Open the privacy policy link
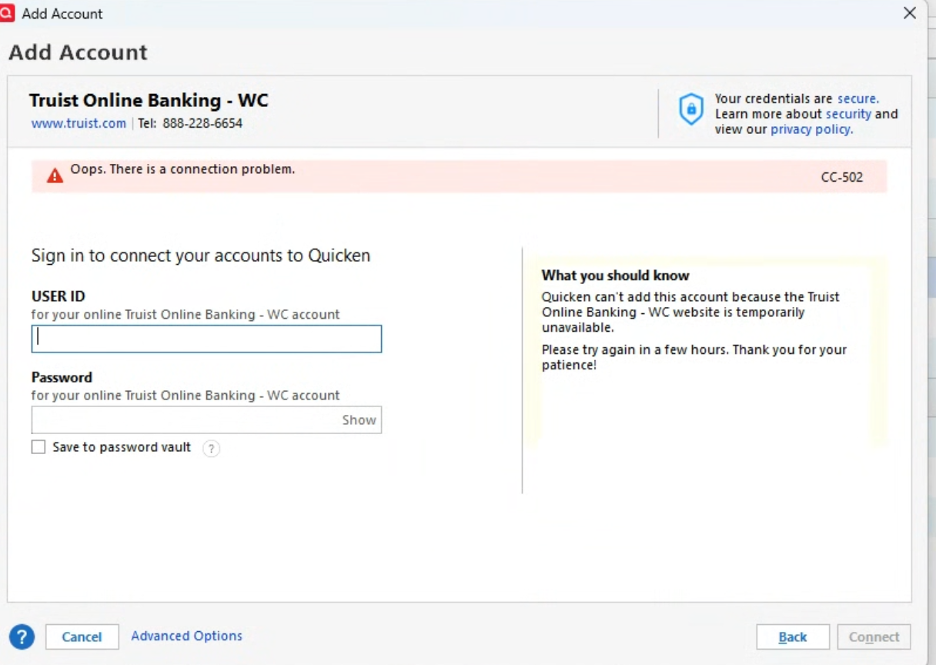 click(811, 130)
